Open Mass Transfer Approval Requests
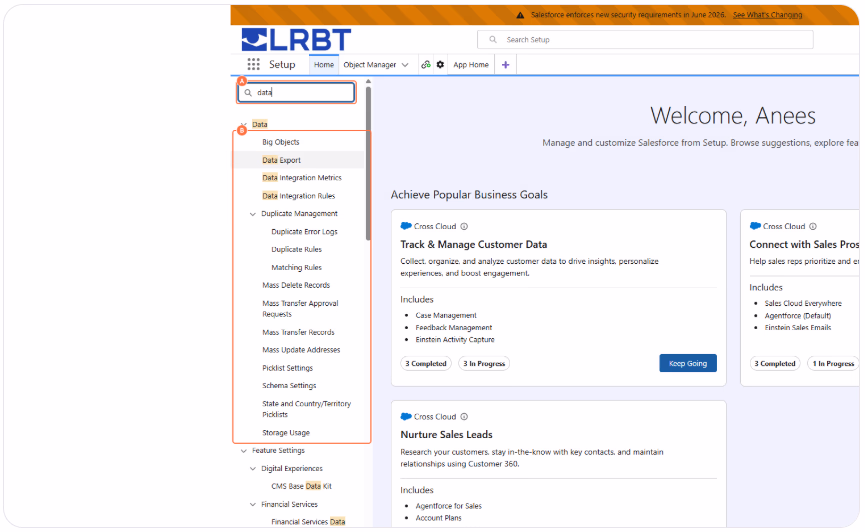The width and height of the screenshot is (865, 532). pos(300,308)
